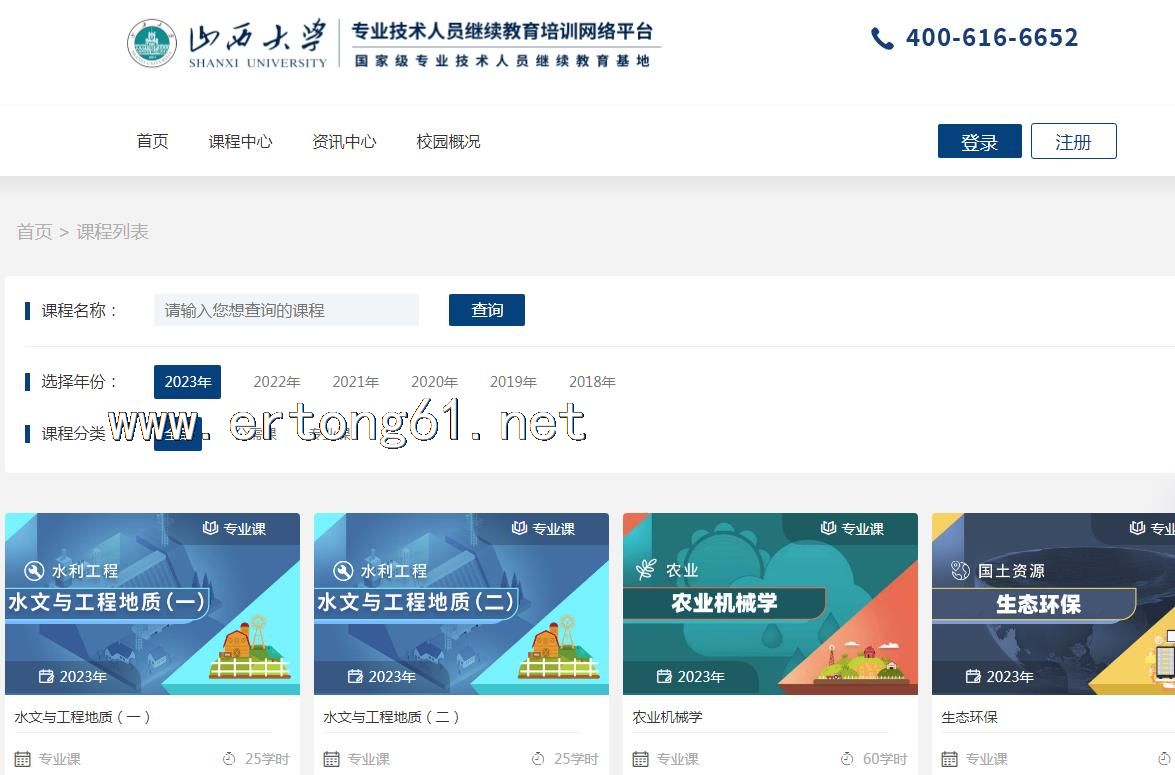Select the 2023年 year filter
This screenshot has height=775, width=1175.
[187, 382]
